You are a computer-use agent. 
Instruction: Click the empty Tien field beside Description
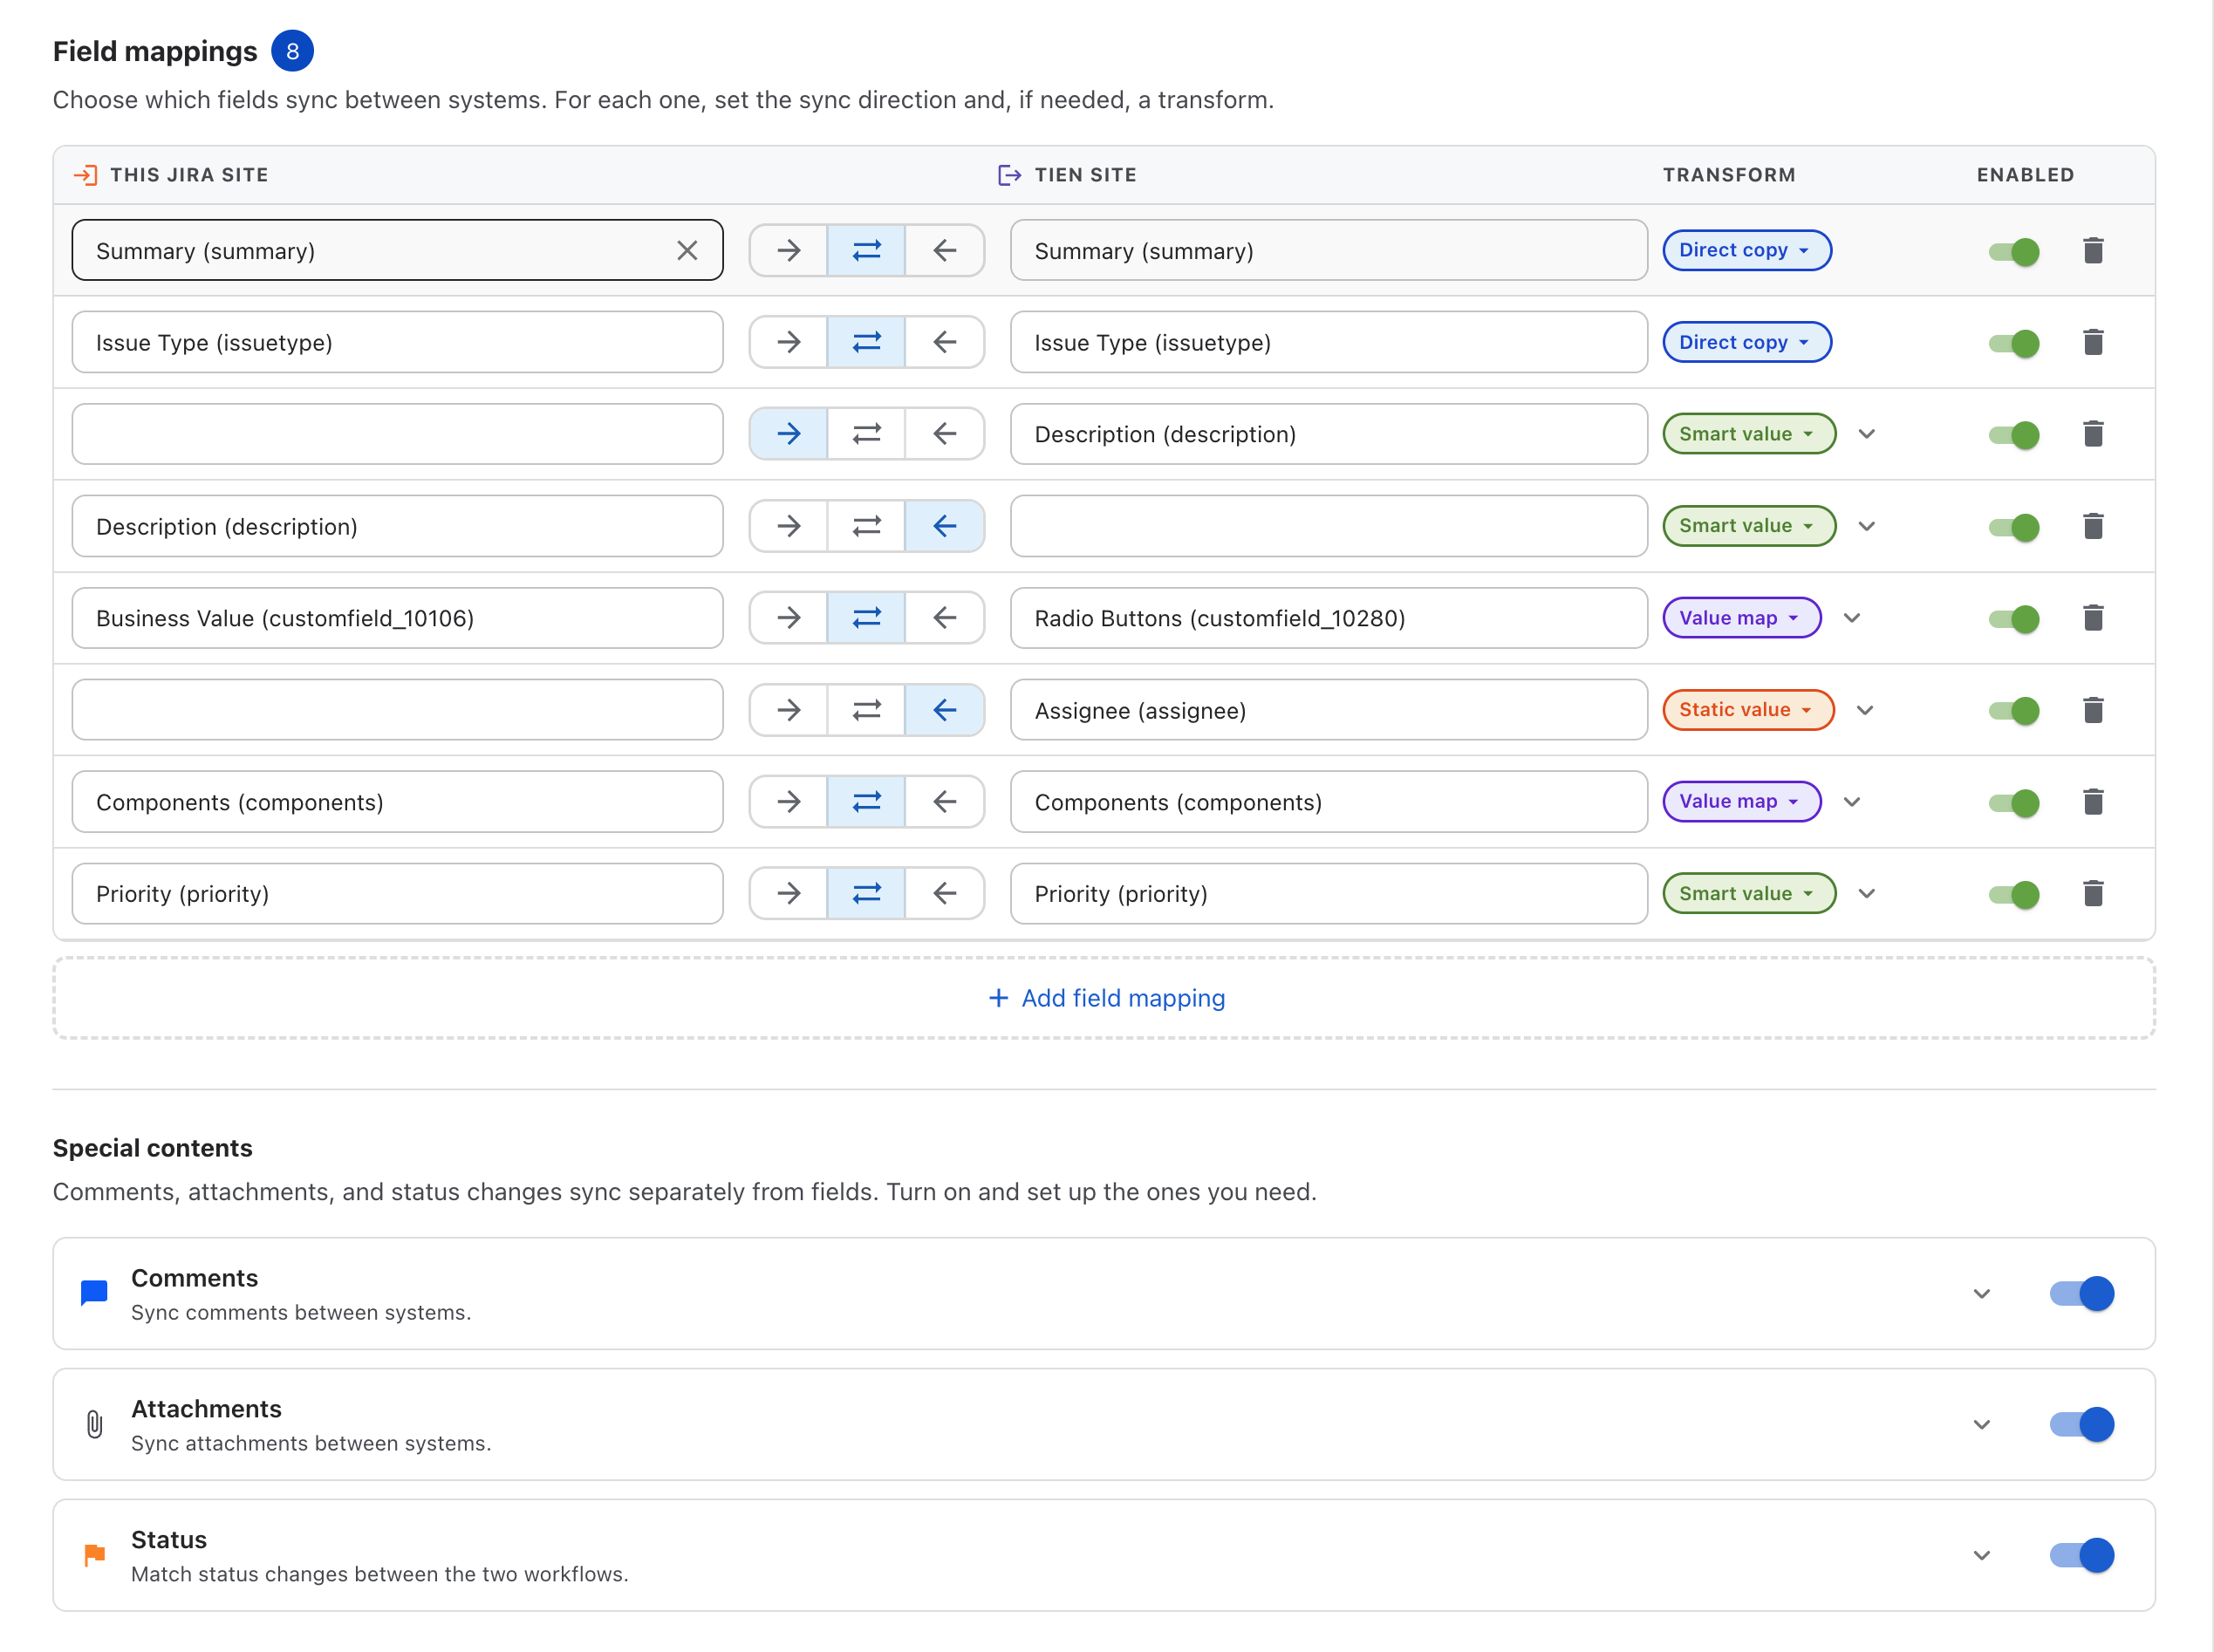click(x=1328, y=526)
